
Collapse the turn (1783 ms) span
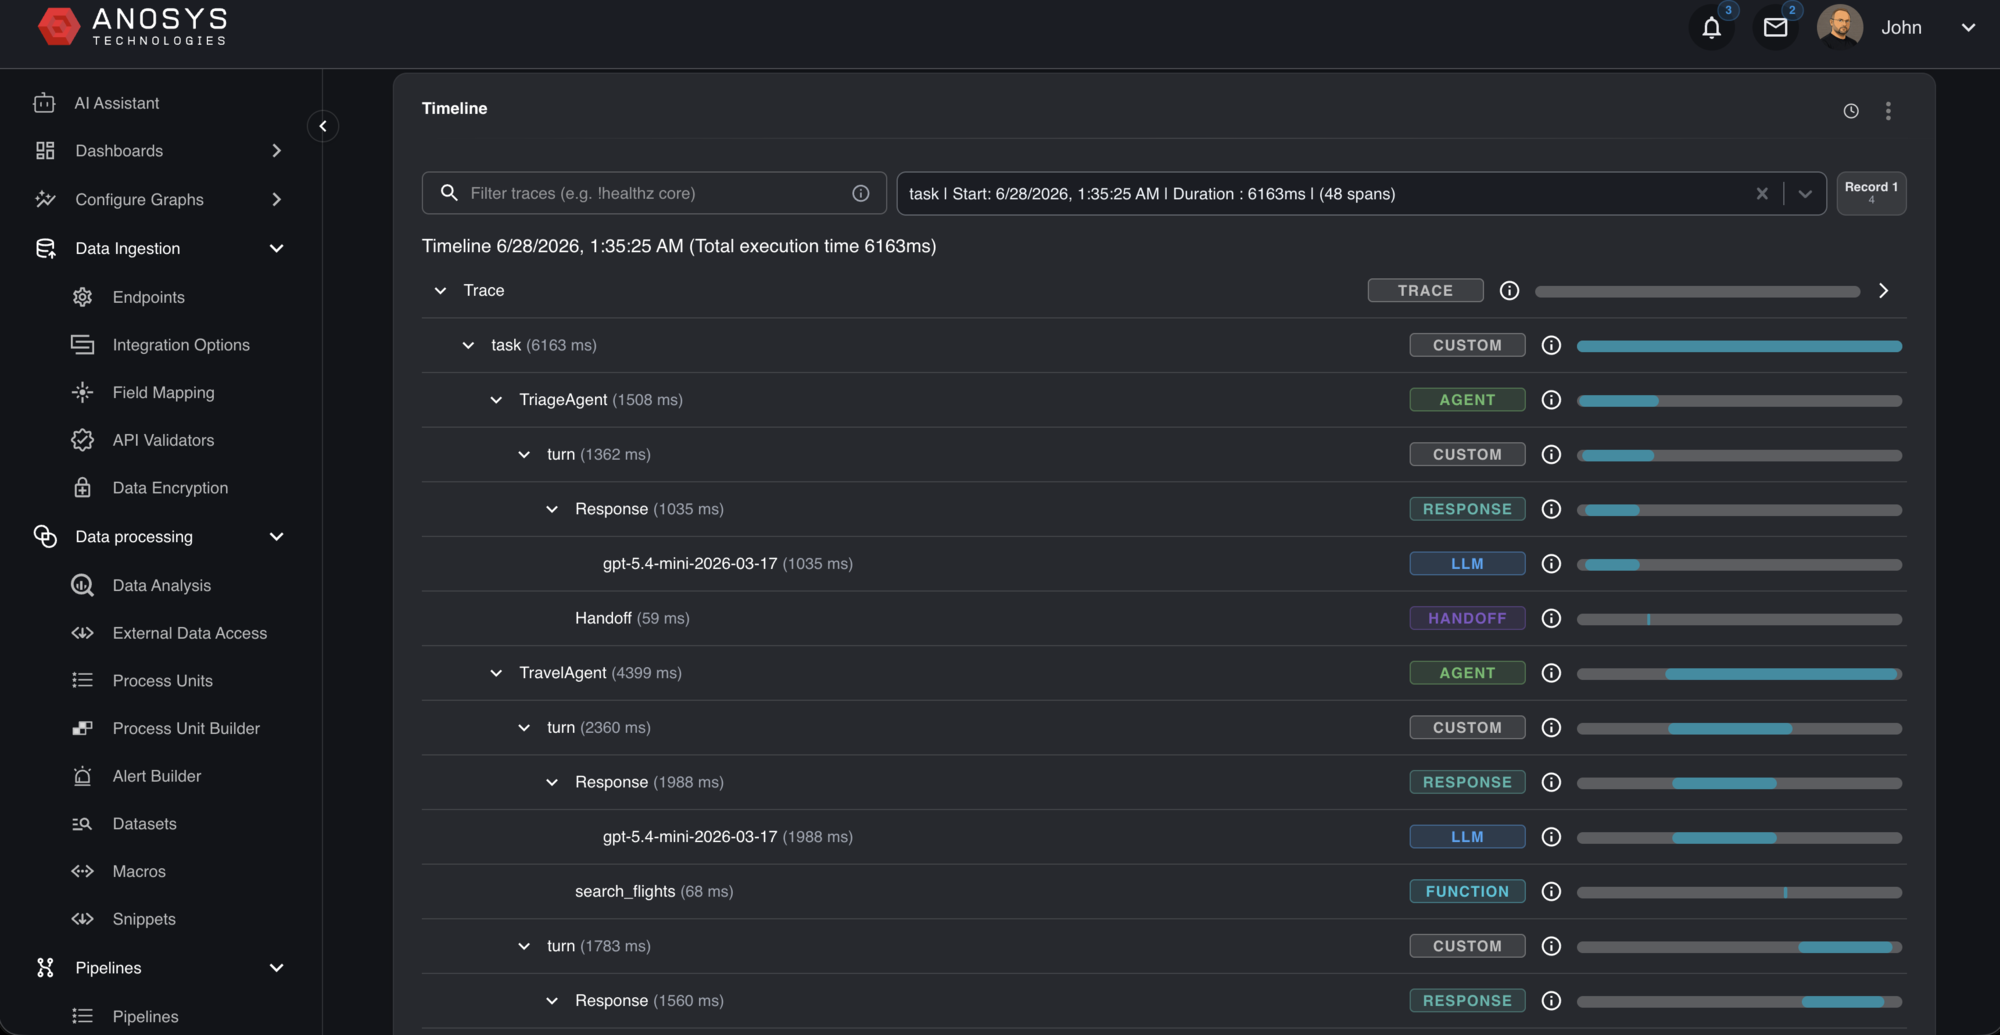point(524,947)
